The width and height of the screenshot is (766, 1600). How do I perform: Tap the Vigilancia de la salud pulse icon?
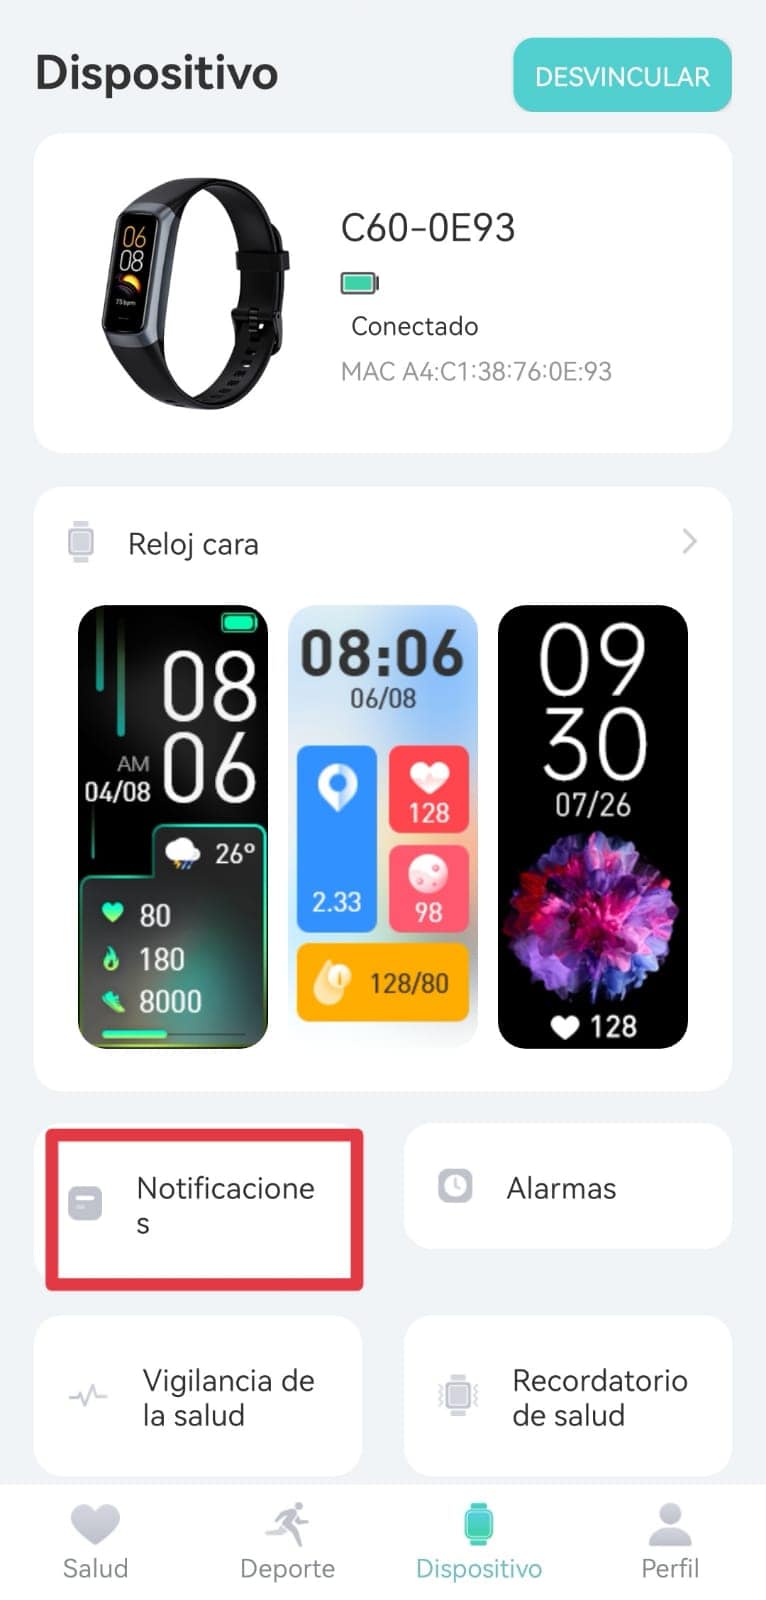[x=88, y=1396]
